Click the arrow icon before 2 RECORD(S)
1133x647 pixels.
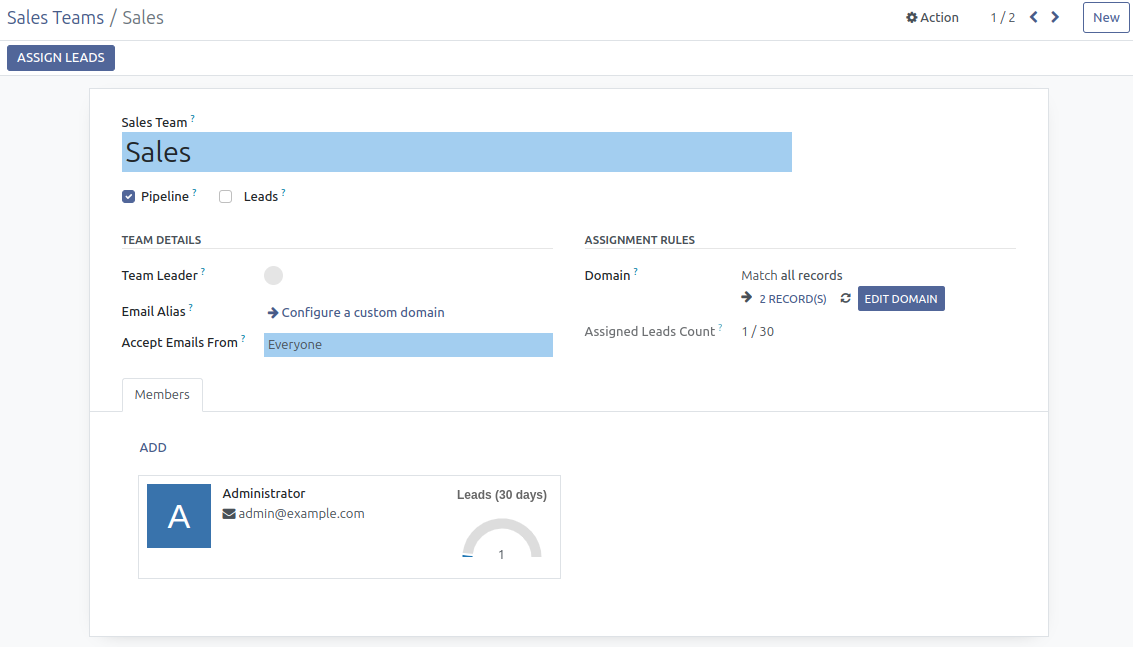coord(747,298)
